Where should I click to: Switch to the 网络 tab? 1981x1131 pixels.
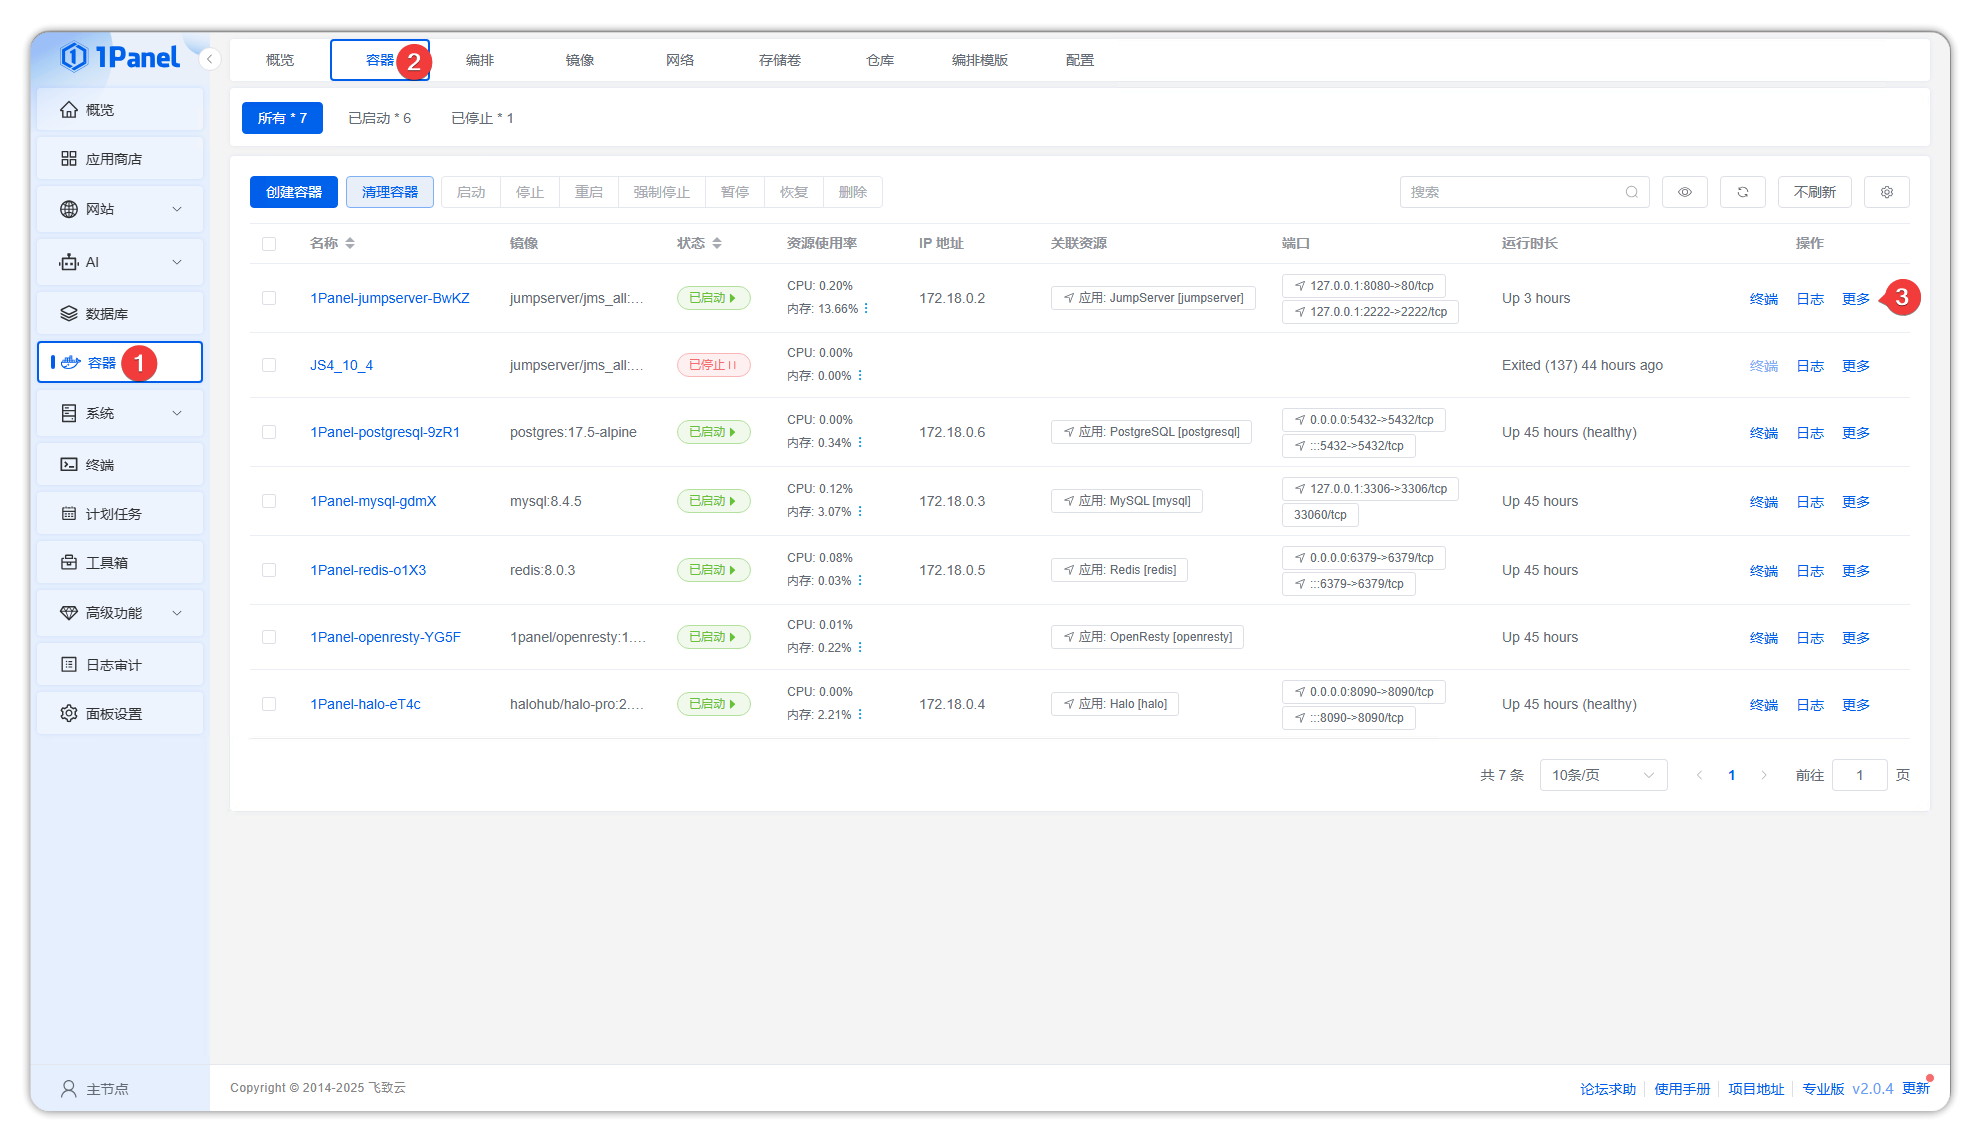680,60
